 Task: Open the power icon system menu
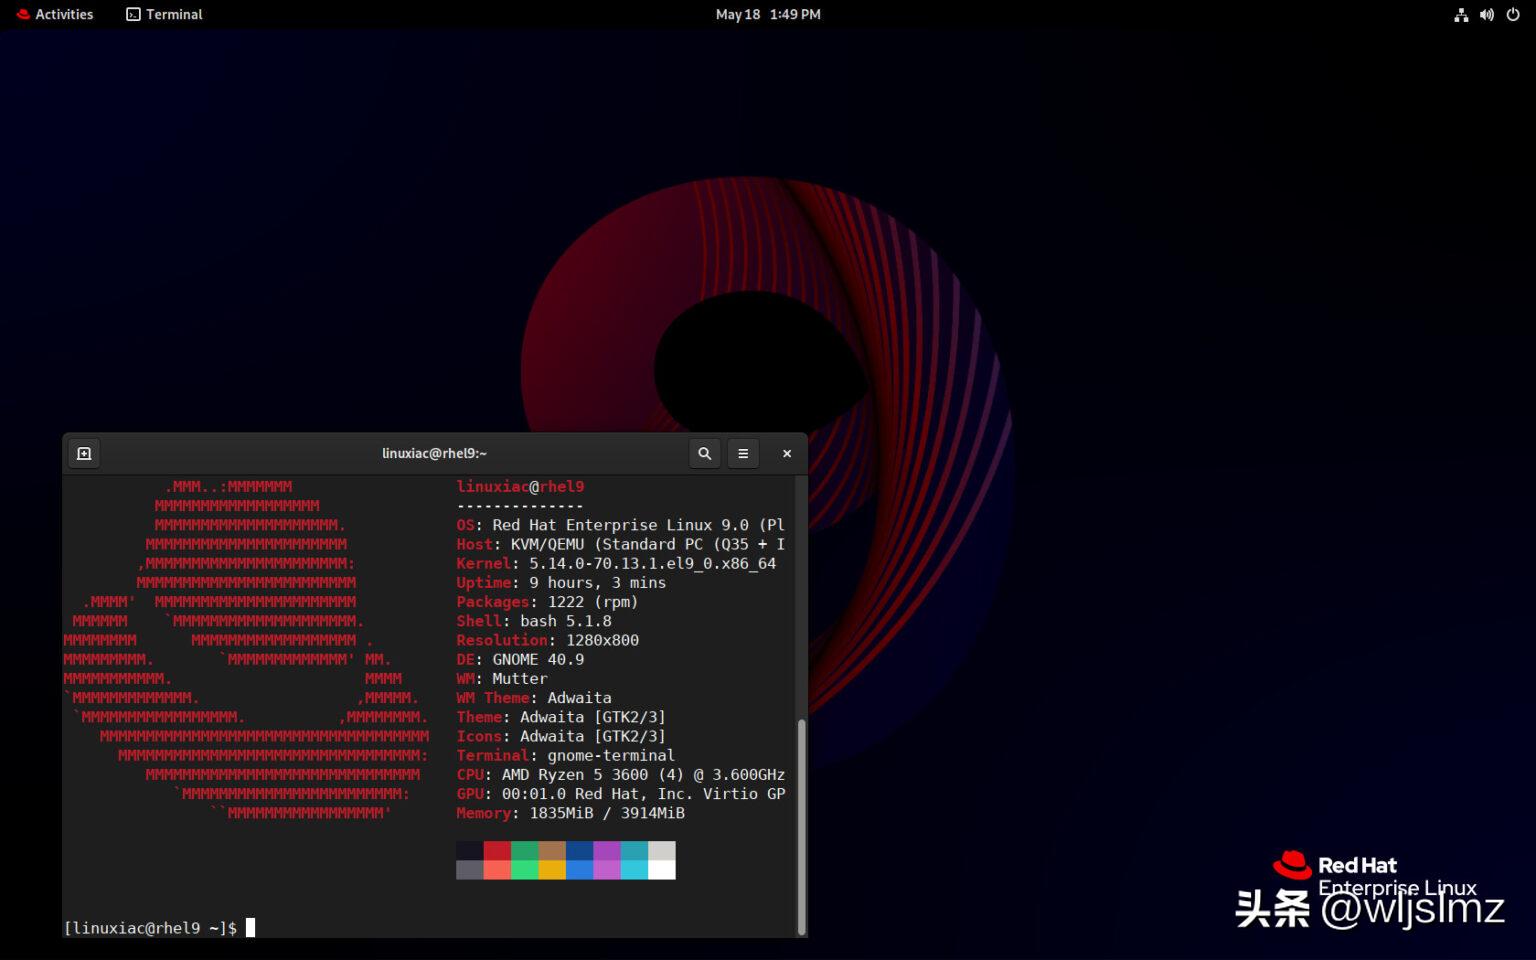1513,14
